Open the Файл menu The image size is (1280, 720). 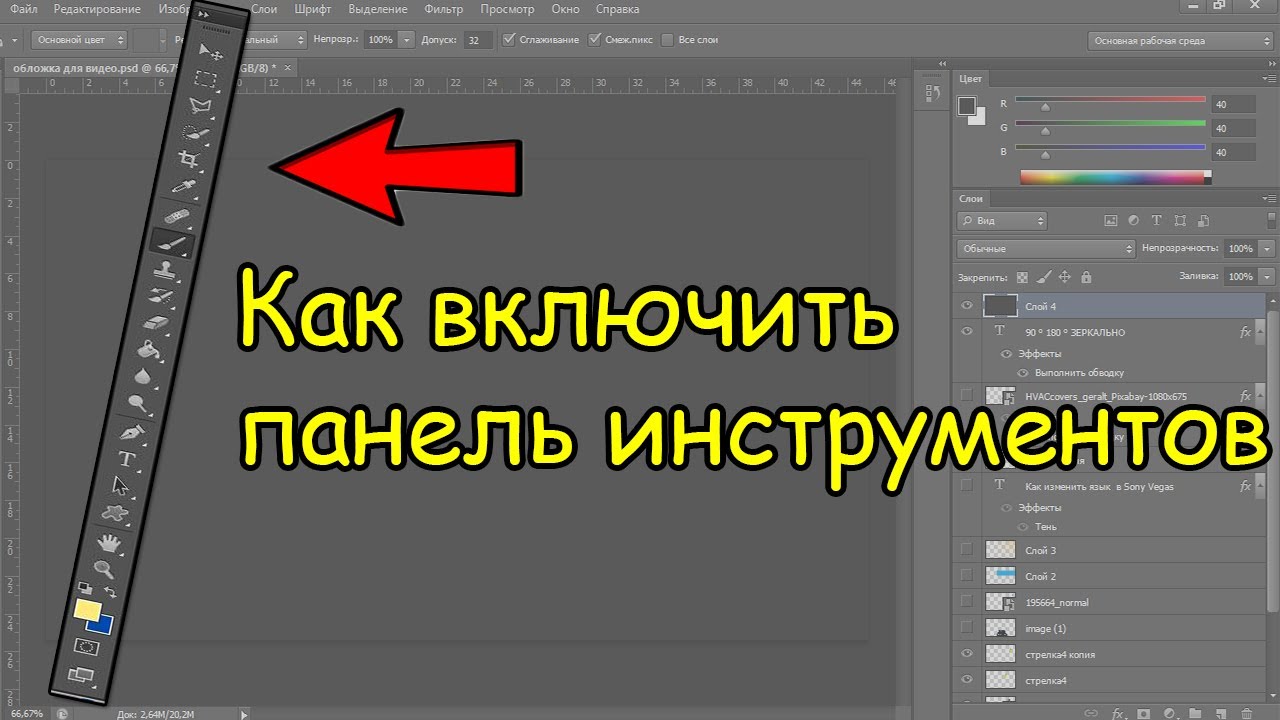coord(24,9)
